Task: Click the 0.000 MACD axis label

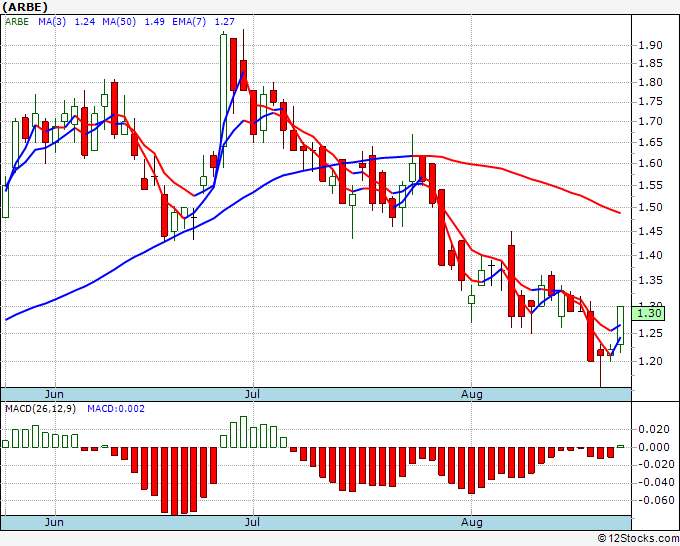Action: tap(654, 447)
